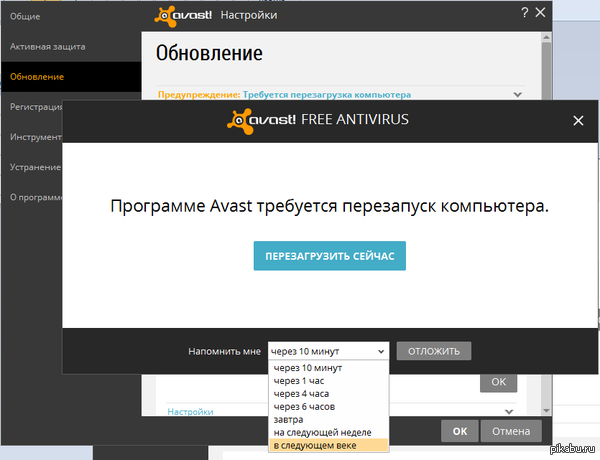This screenshot has width=600, height=460.
Task: Choose через 4 часа option
Action: (329, 394)
